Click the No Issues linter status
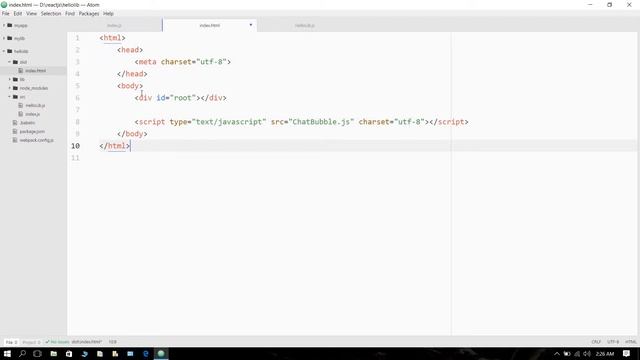 coord(58,342)
